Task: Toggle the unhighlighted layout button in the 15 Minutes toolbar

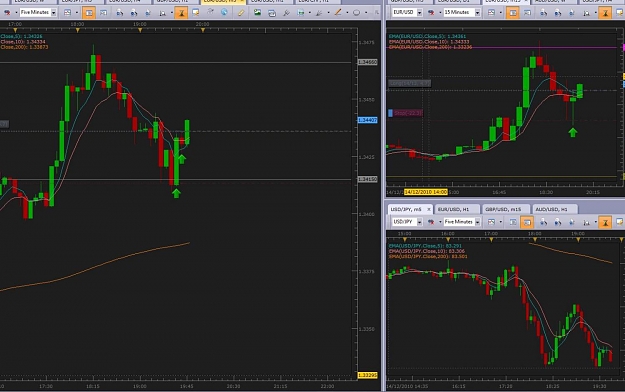Action: click(x=527, y=13)
